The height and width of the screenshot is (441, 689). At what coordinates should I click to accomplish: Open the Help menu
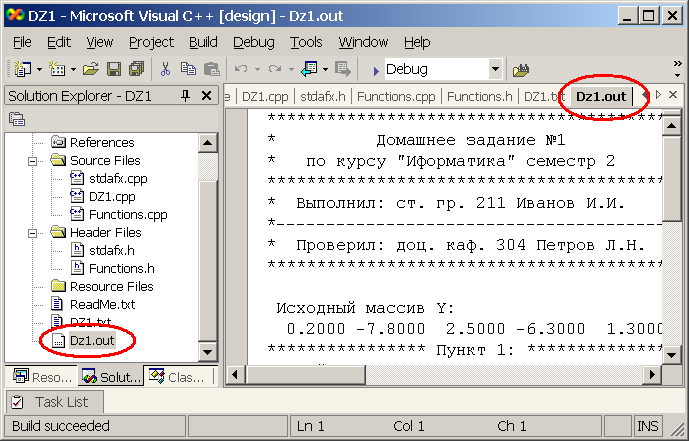pos(417,42)
